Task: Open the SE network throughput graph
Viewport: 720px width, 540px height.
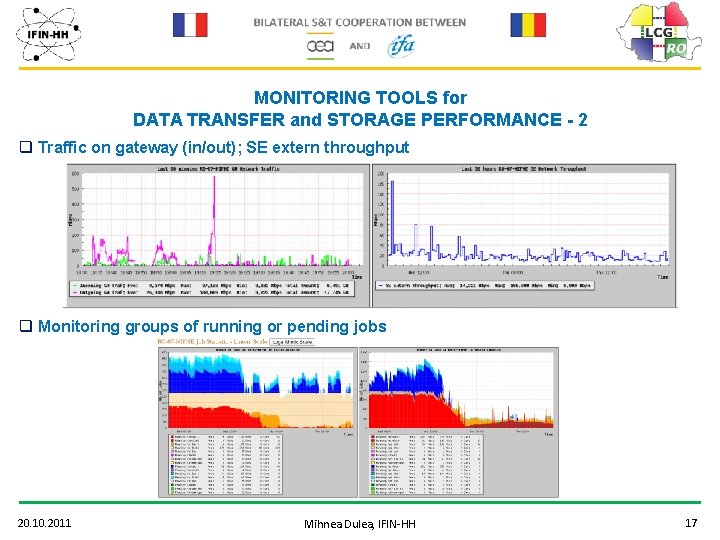Action: (524, 236)
